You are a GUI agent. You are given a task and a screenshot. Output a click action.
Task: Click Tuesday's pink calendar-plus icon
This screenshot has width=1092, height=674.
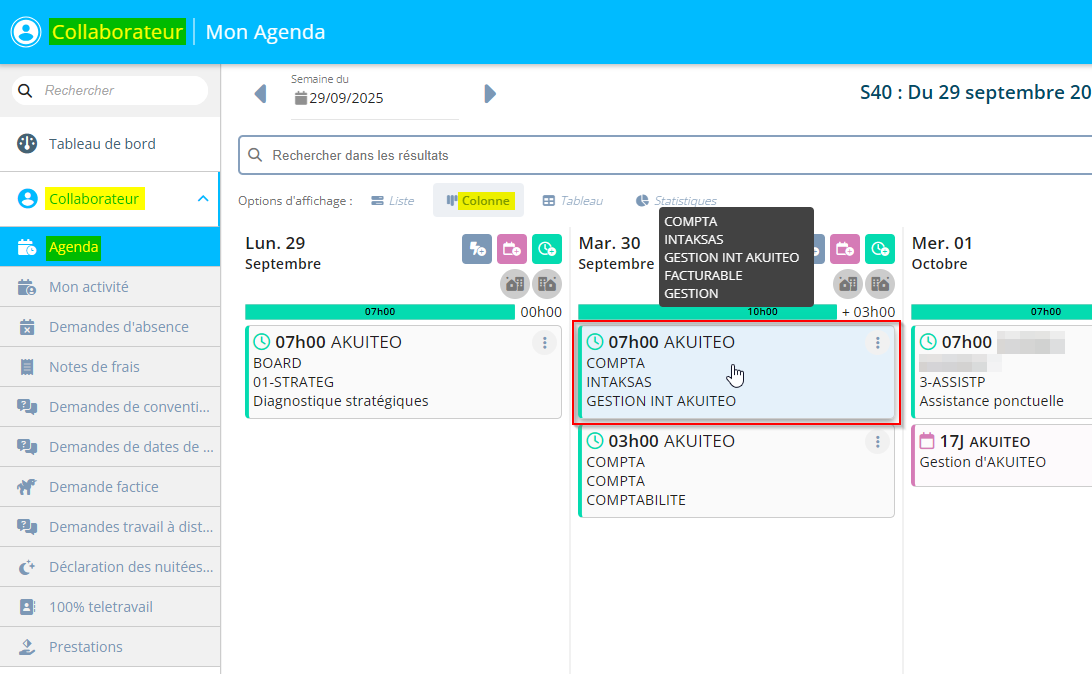click(x=845, y=250)
